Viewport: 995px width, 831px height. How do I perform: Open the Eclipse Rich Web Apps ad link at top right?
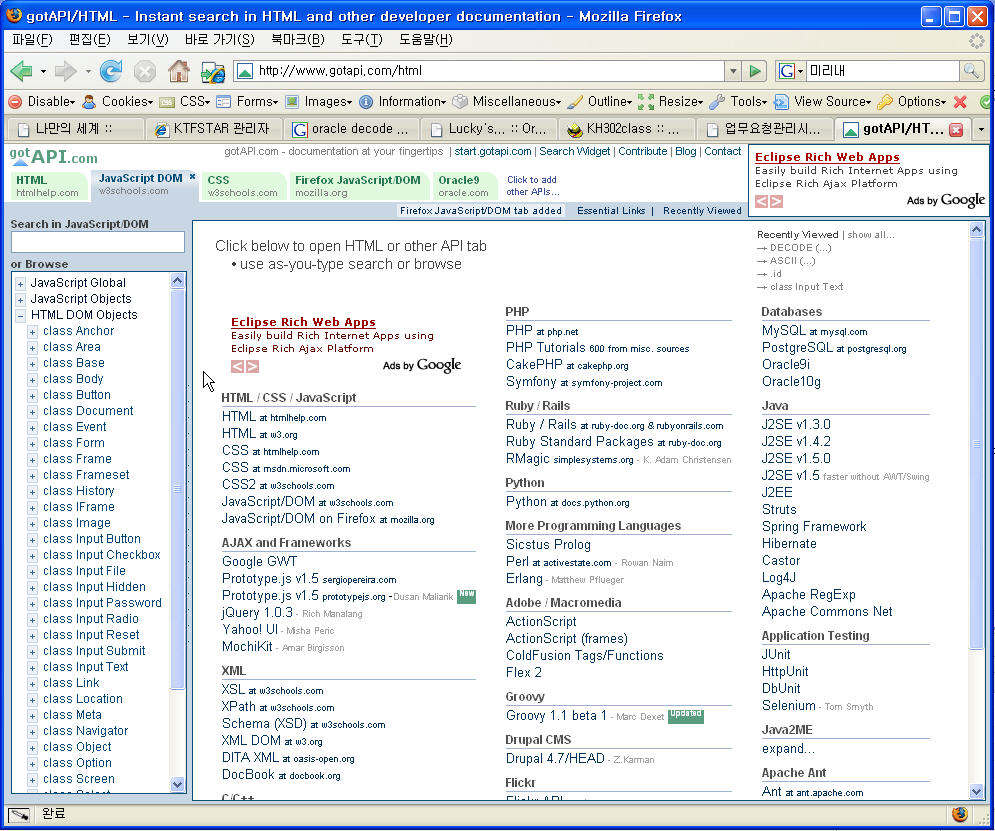point(827,157)
